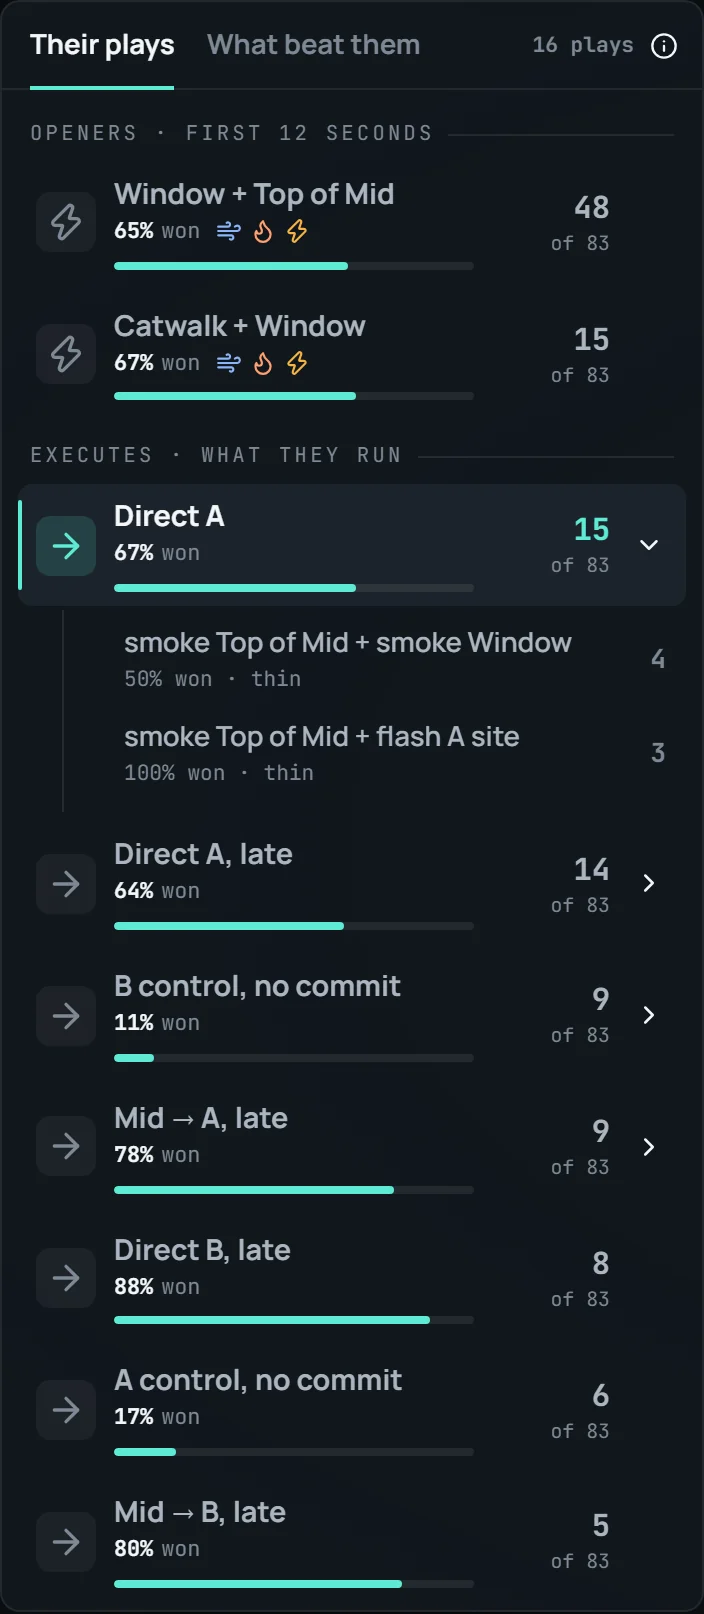Click the arrow icon next to Direct A
Image resolution: width=704 pixels, height=1614 pixels.
click(x=66, y=545)
